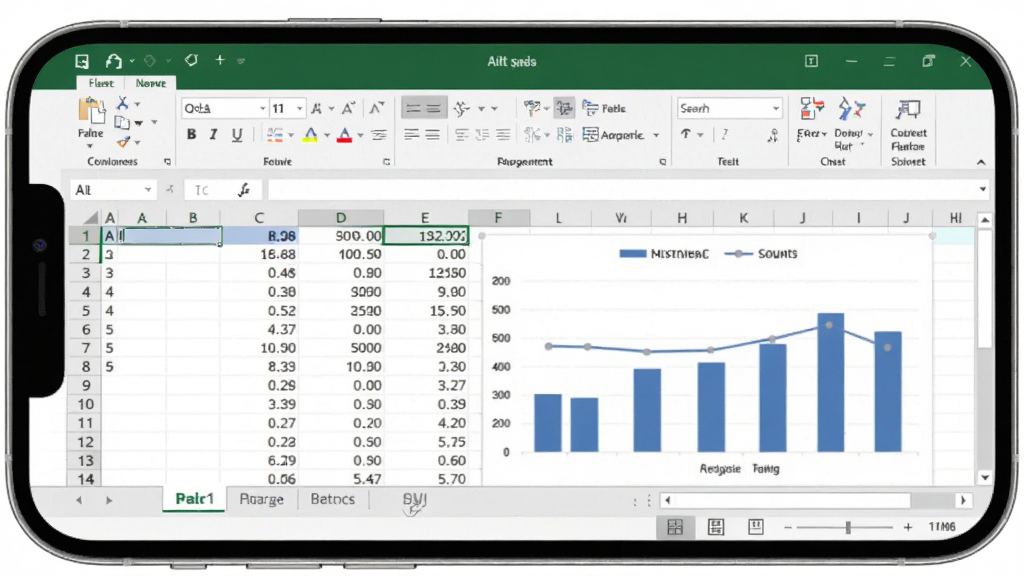The image size is (1024, 576).
Task: Select the Palr1 sheet tab
Action: click(x=194, y=500)
